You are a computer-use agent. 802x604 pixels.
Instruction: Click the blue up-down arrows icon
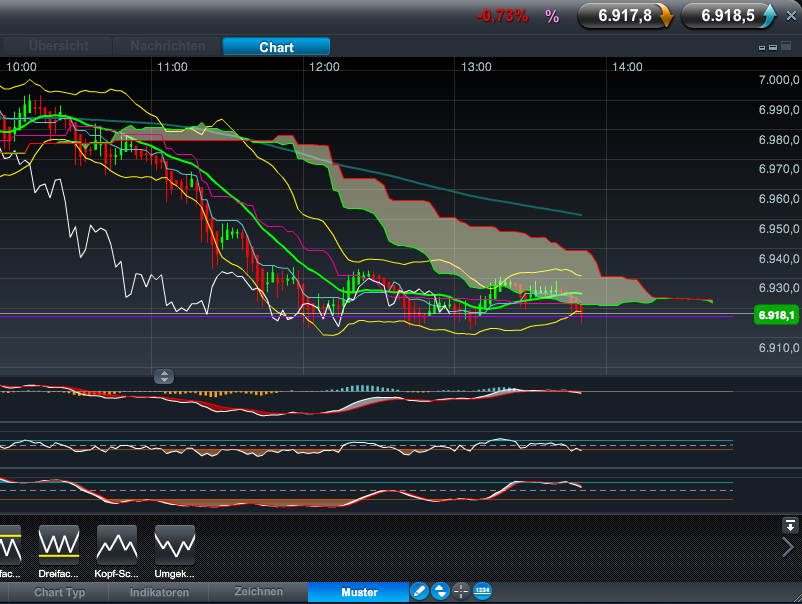click(440, 591)
